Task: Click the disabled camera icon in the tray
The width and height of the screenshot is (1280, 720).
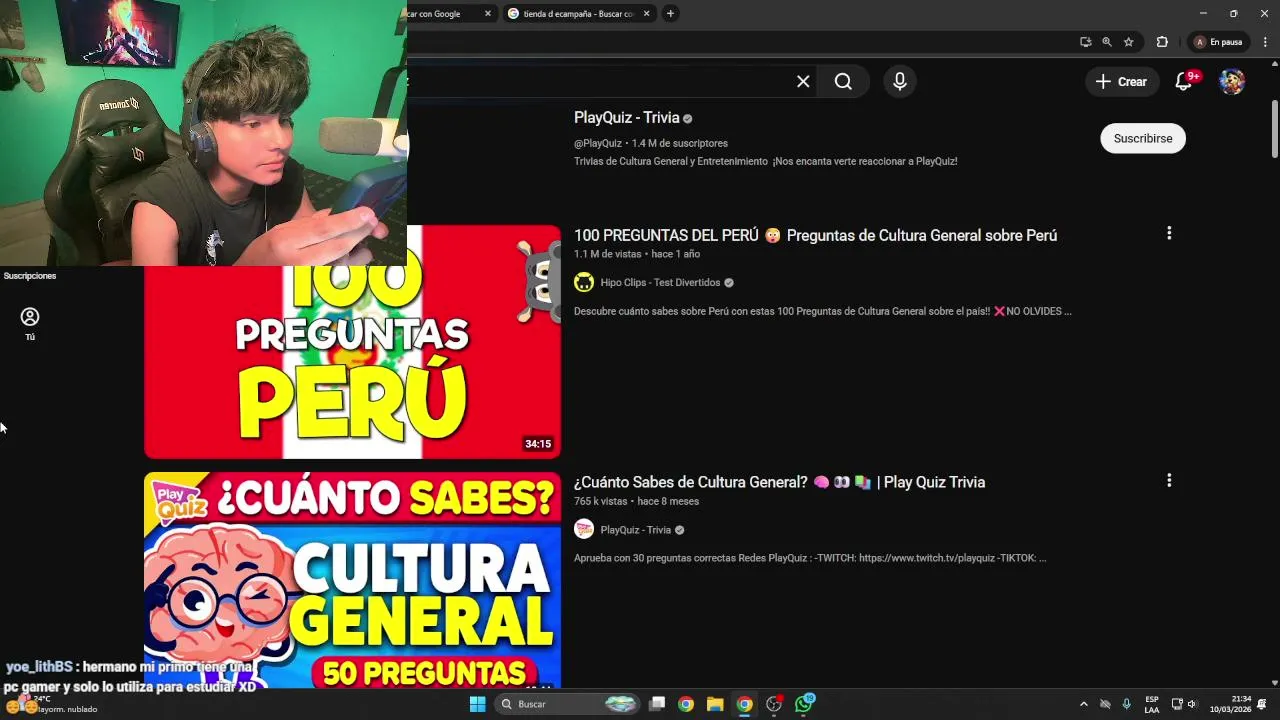Action: coord(1105,704)
